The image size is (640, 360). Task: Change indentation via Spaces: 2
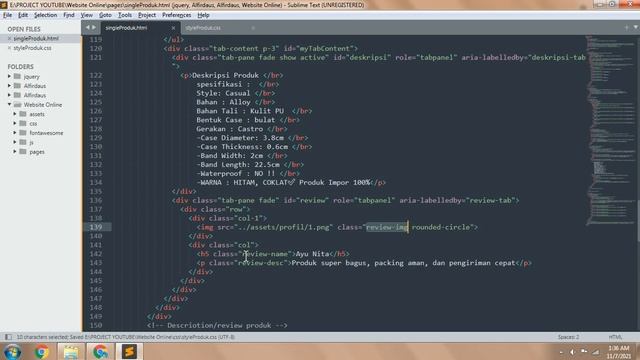click(x=568, y=337)
